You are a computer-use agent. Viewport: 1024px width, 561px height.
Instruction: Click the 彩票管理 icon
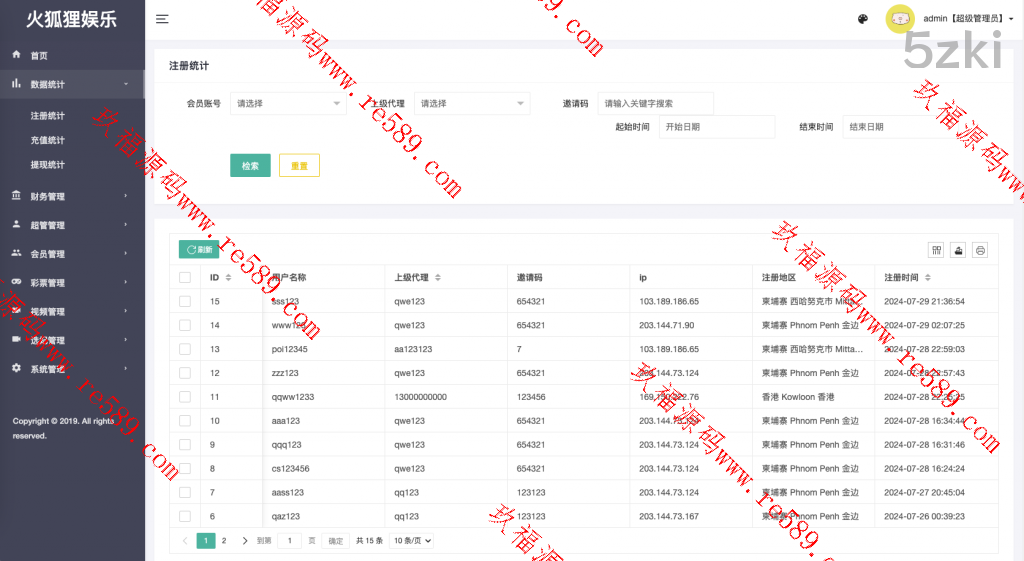[x=16, y=282]
